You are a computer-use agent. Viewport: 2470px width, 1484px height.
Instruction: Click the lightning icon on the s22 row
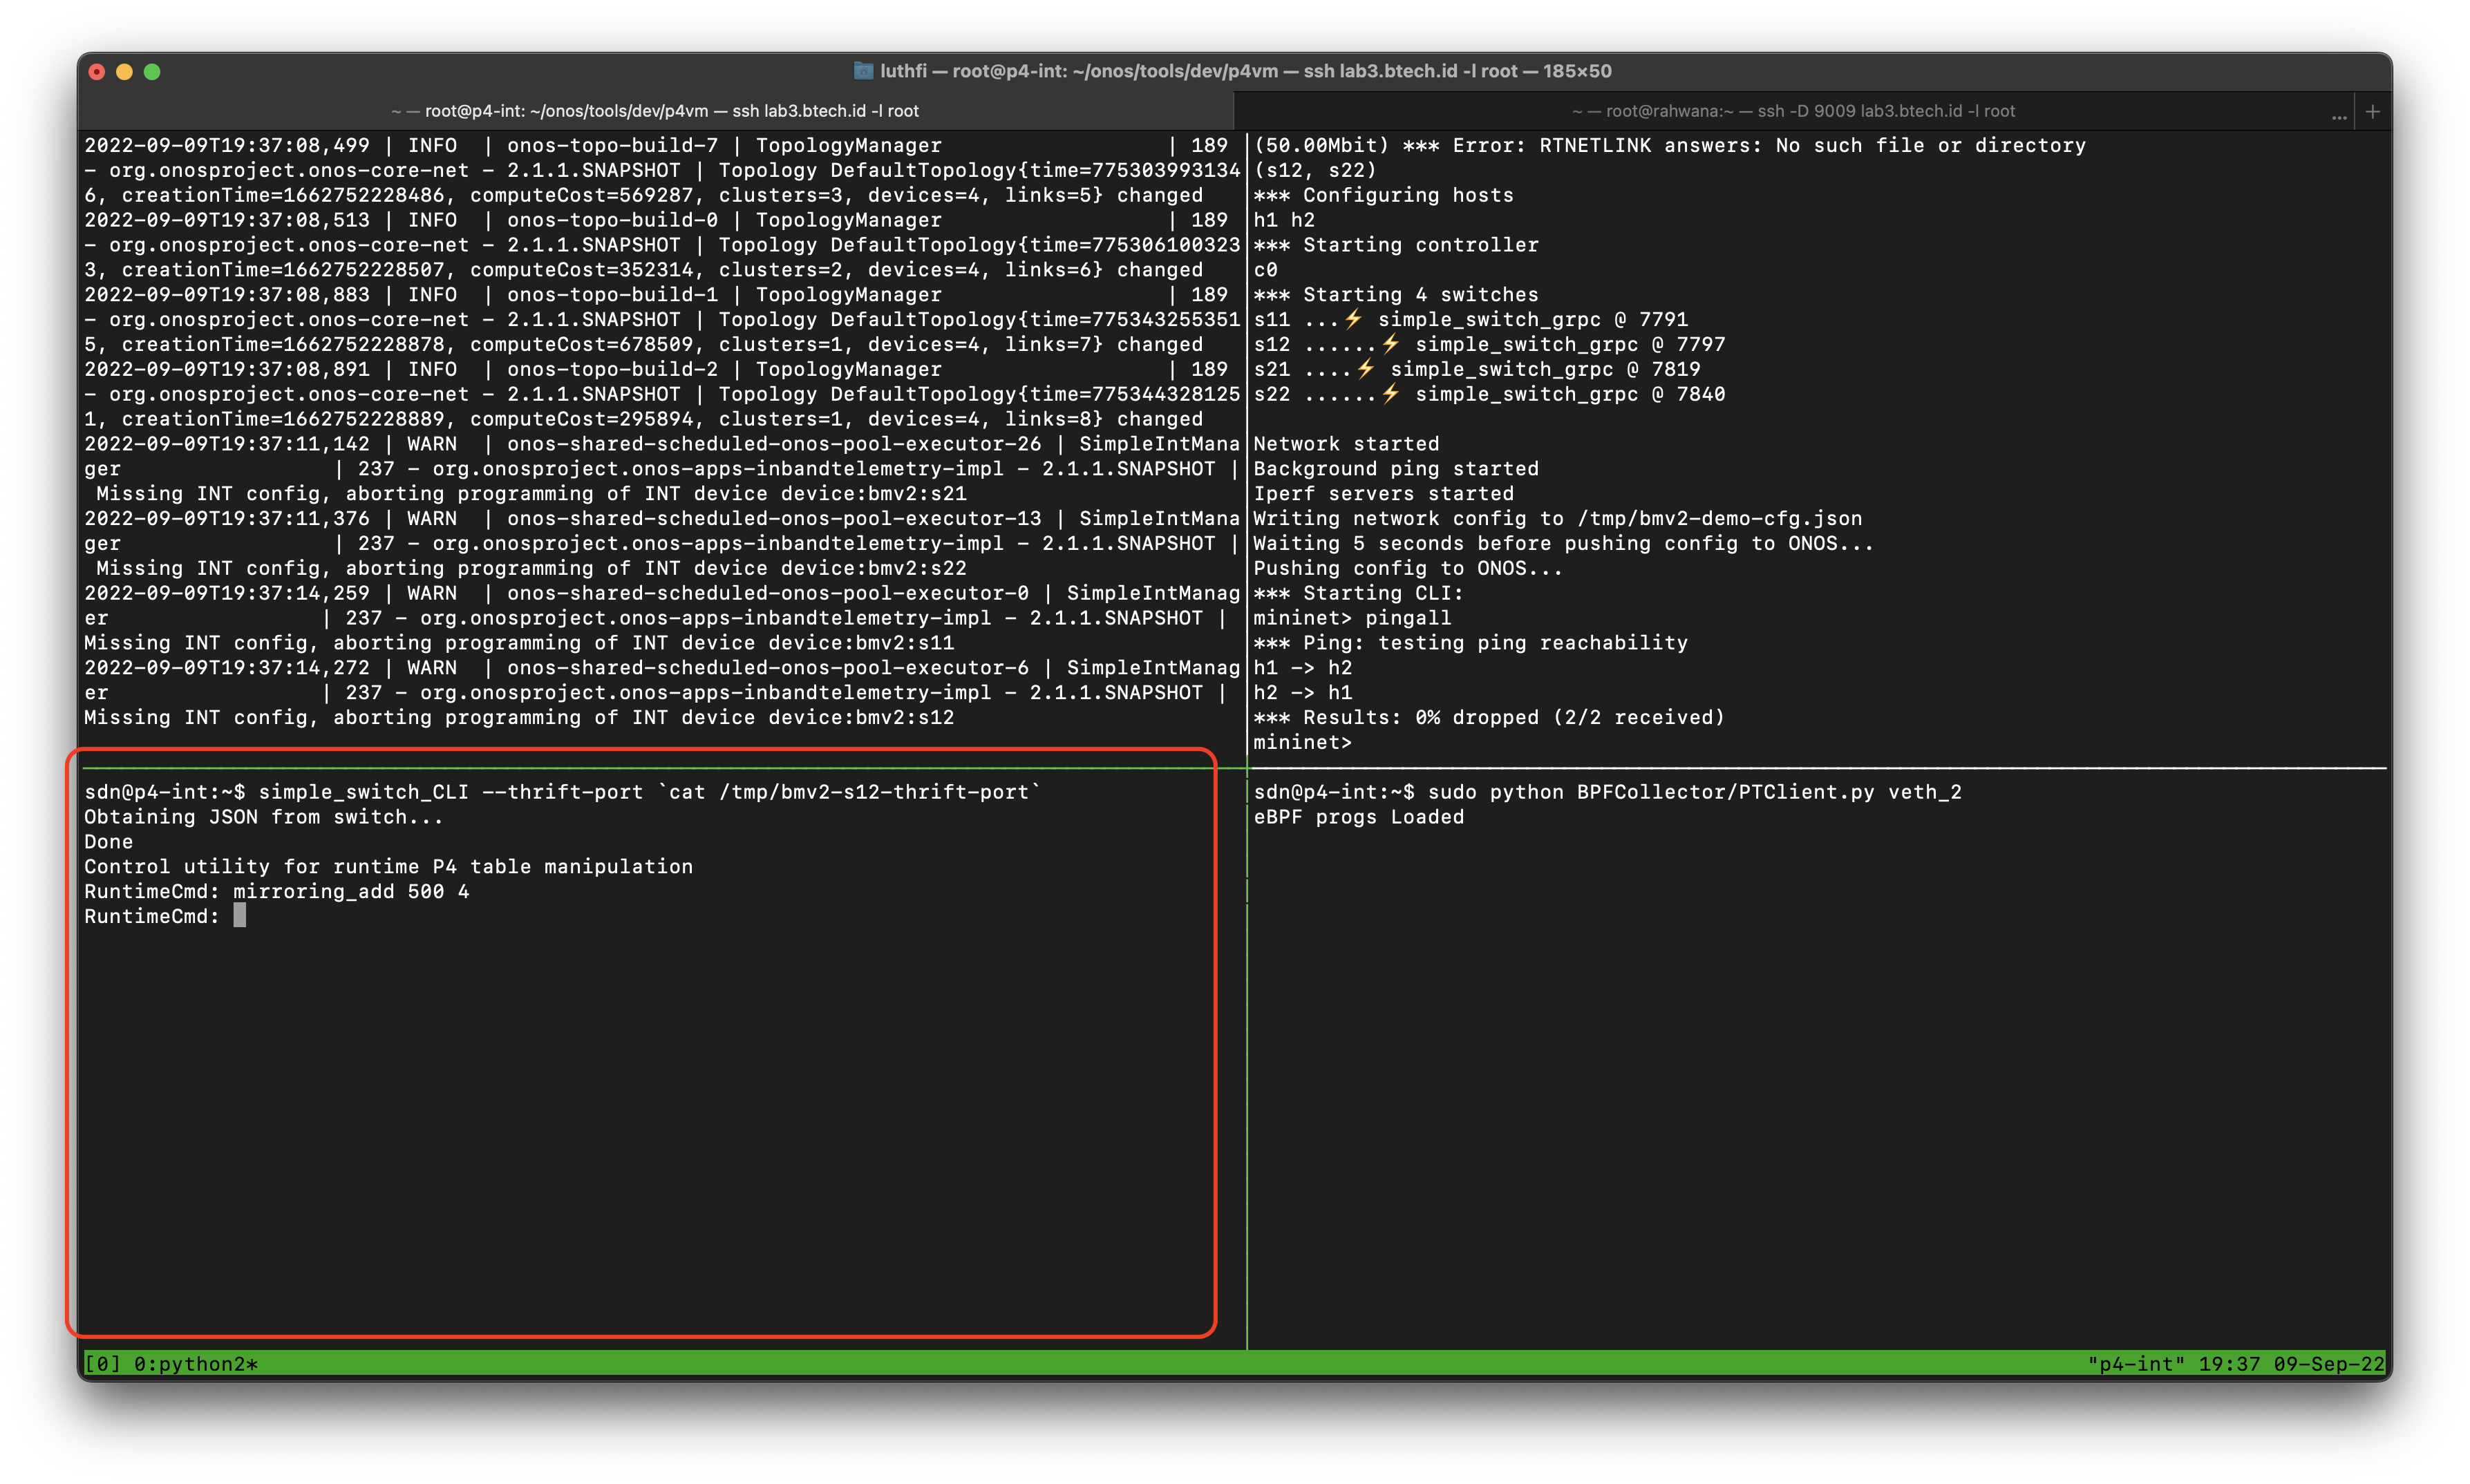(x=1390, y=394)
